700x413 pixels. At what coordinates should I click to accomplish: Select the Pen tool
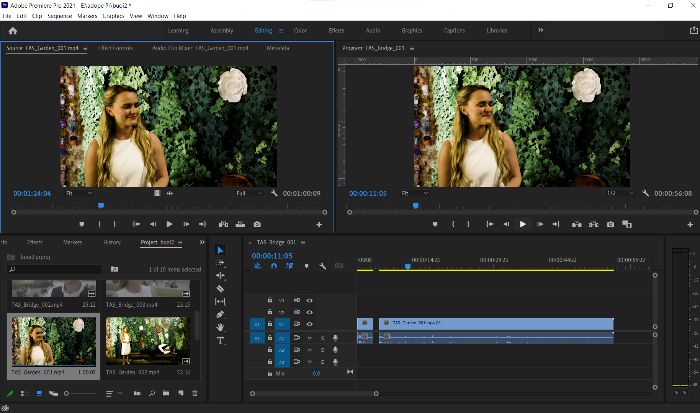click(x=220, y=314)
